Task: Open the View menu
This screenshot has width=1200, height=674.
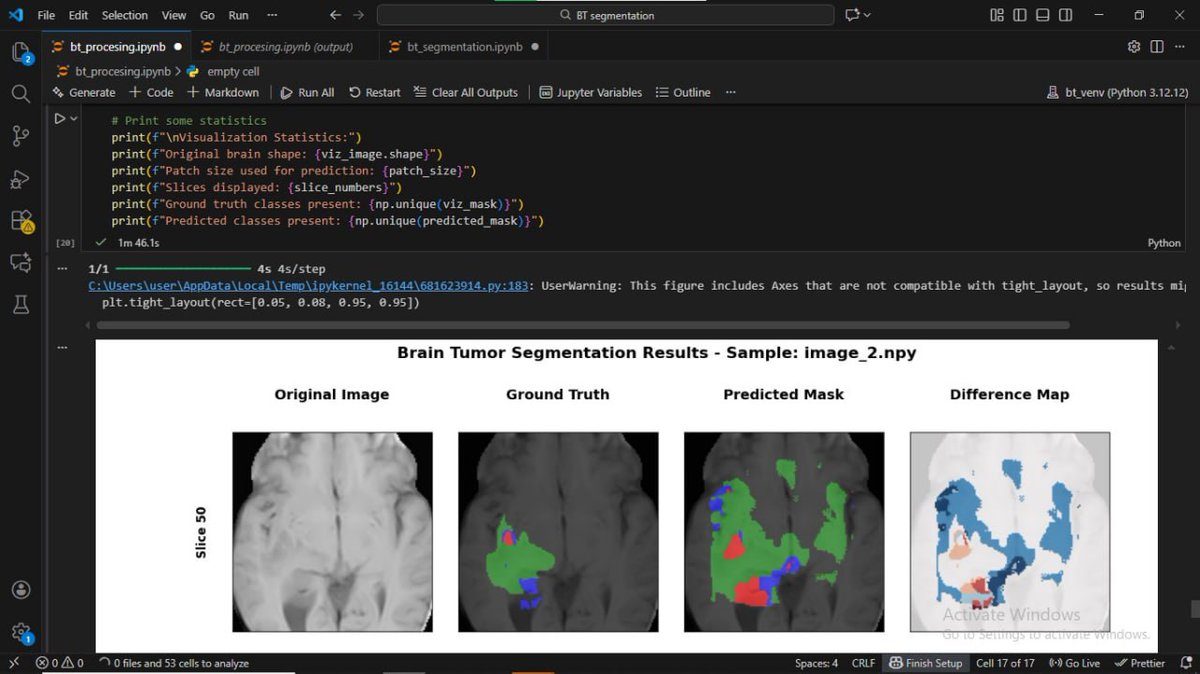Action: [174, 15]
